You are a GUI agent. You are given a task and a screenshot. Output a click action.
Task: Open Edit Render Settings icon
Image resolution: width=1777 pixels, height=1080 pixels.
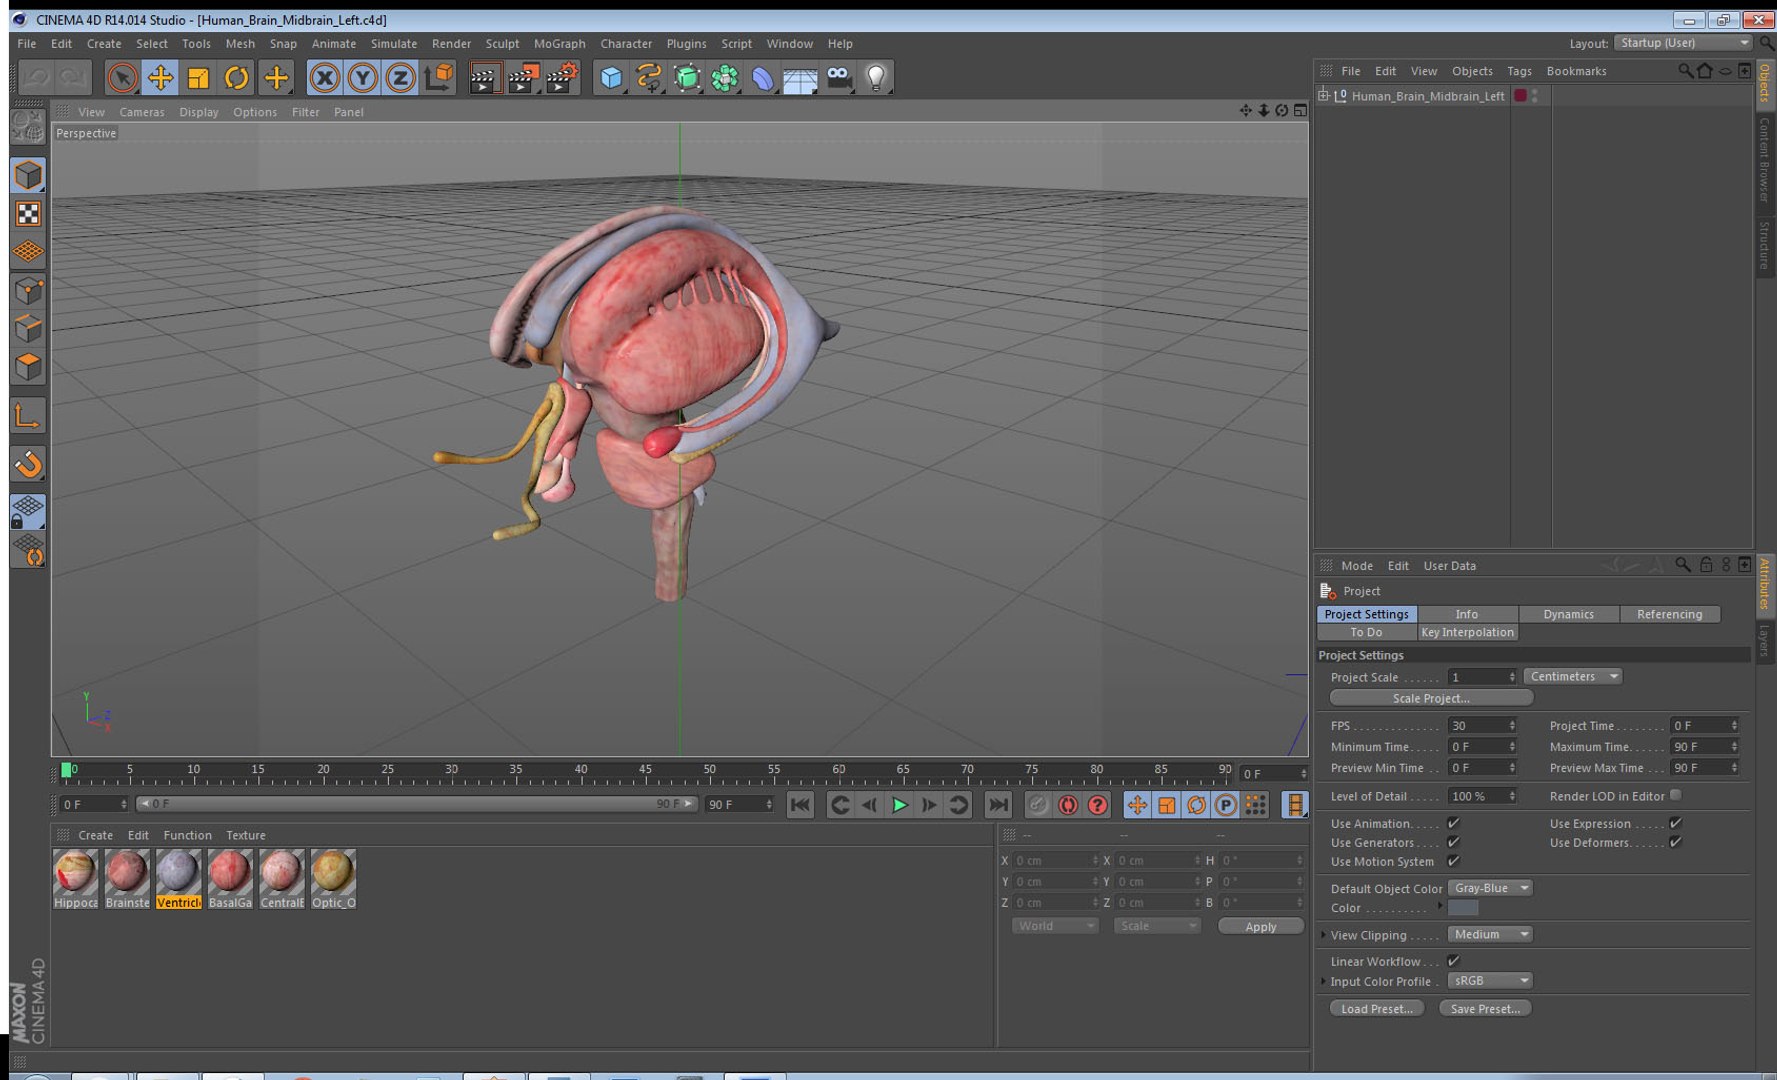563,78
